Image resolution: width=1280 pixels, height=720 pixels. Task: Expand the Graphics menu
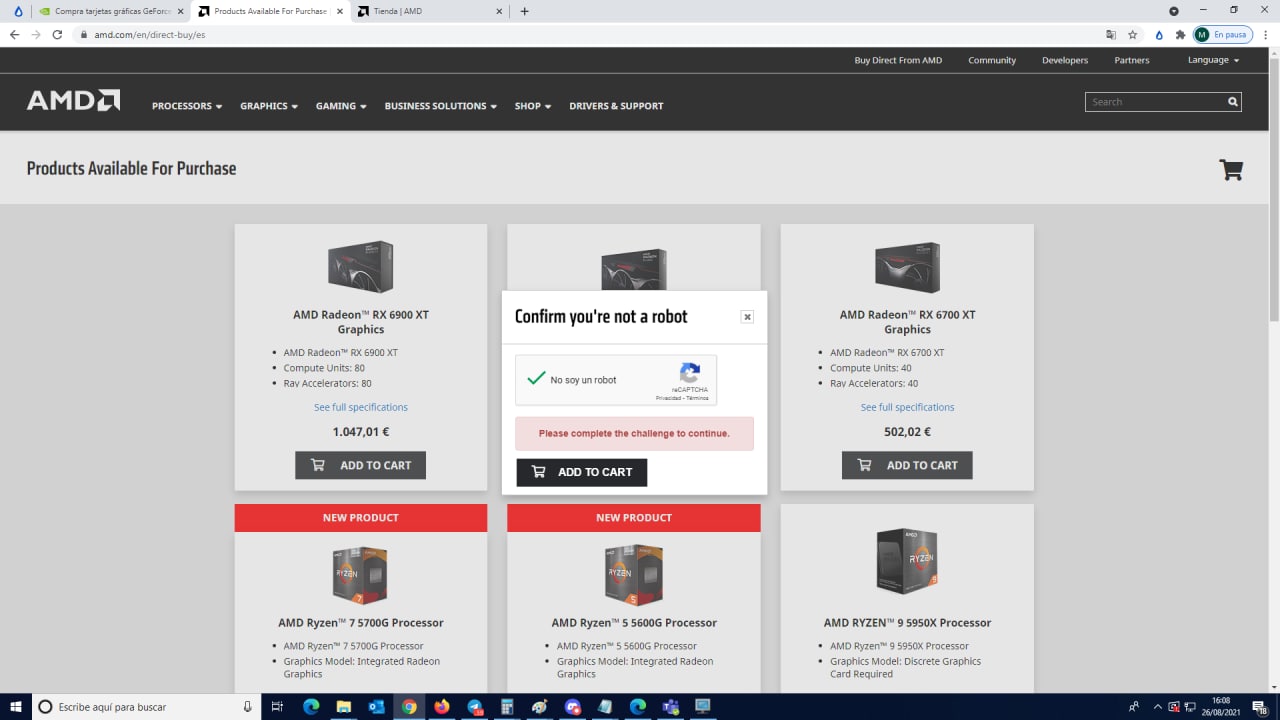(269, 106)
